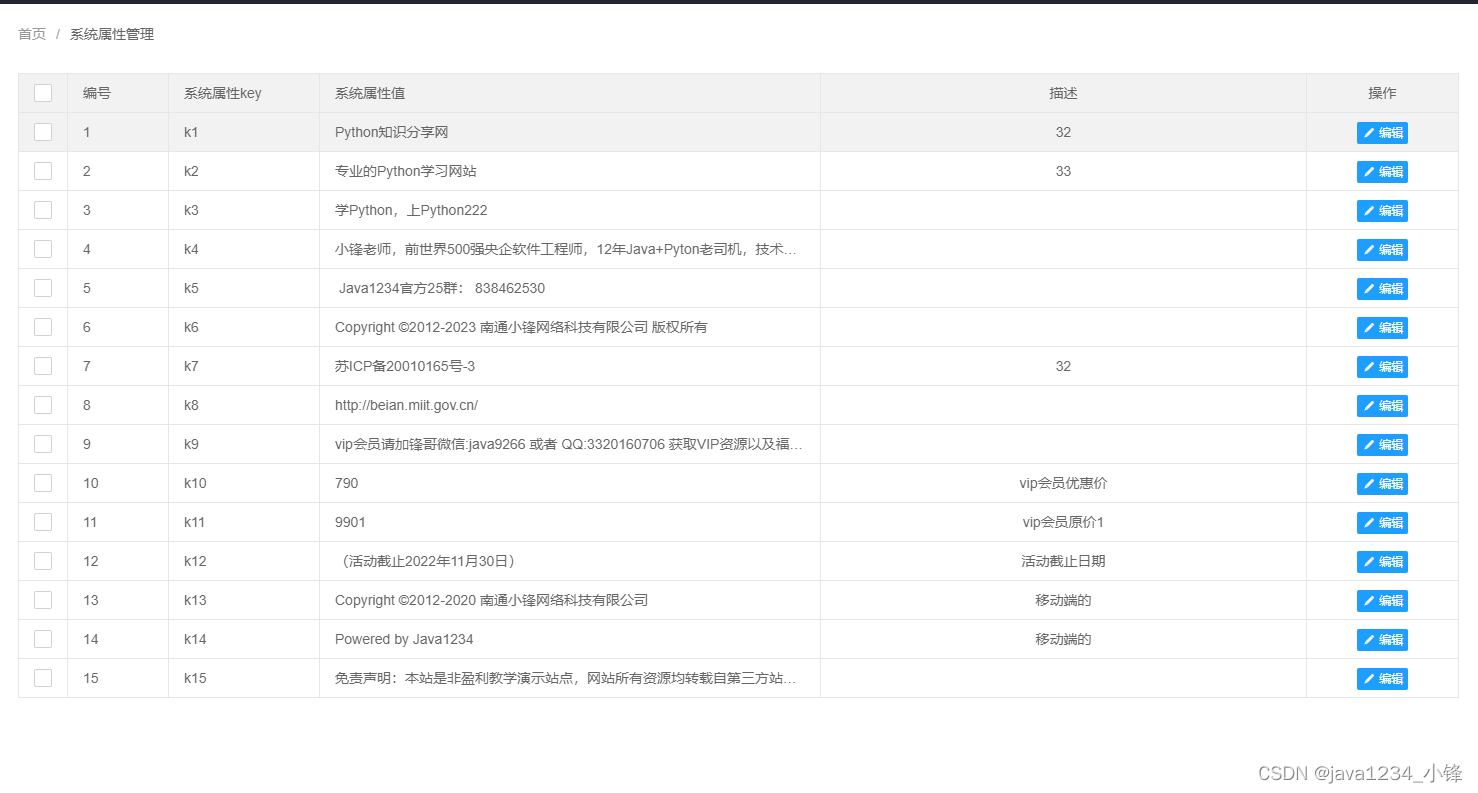
Task: Select checkbox for row 14
Action: [43, 639]
